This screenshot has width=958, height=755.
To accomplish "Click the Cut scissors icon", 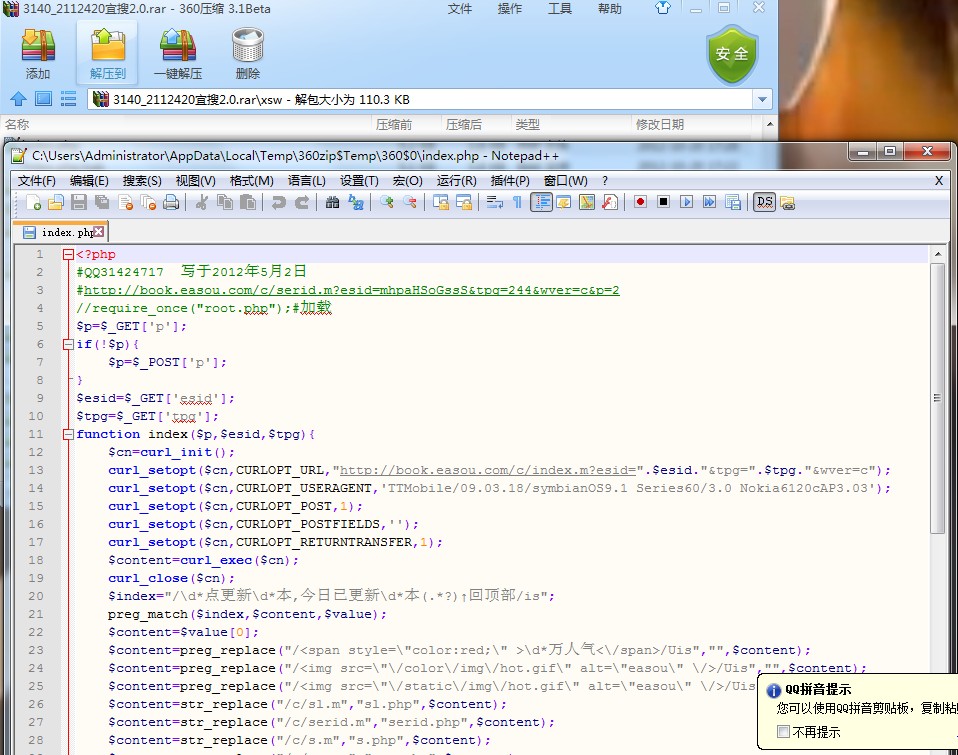I will (201, 202).
